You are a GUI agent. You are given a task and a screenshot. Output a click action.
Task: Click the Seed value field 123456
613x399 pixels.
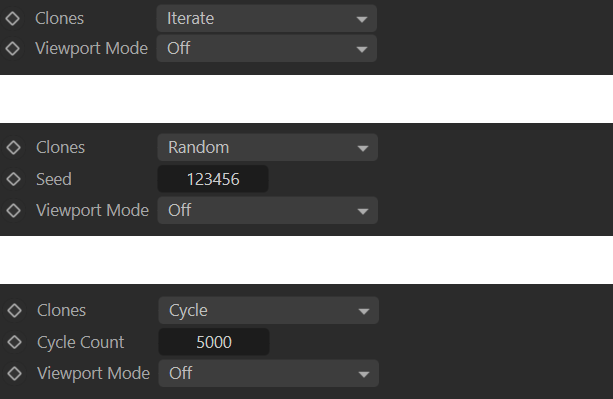click(213, 179)
